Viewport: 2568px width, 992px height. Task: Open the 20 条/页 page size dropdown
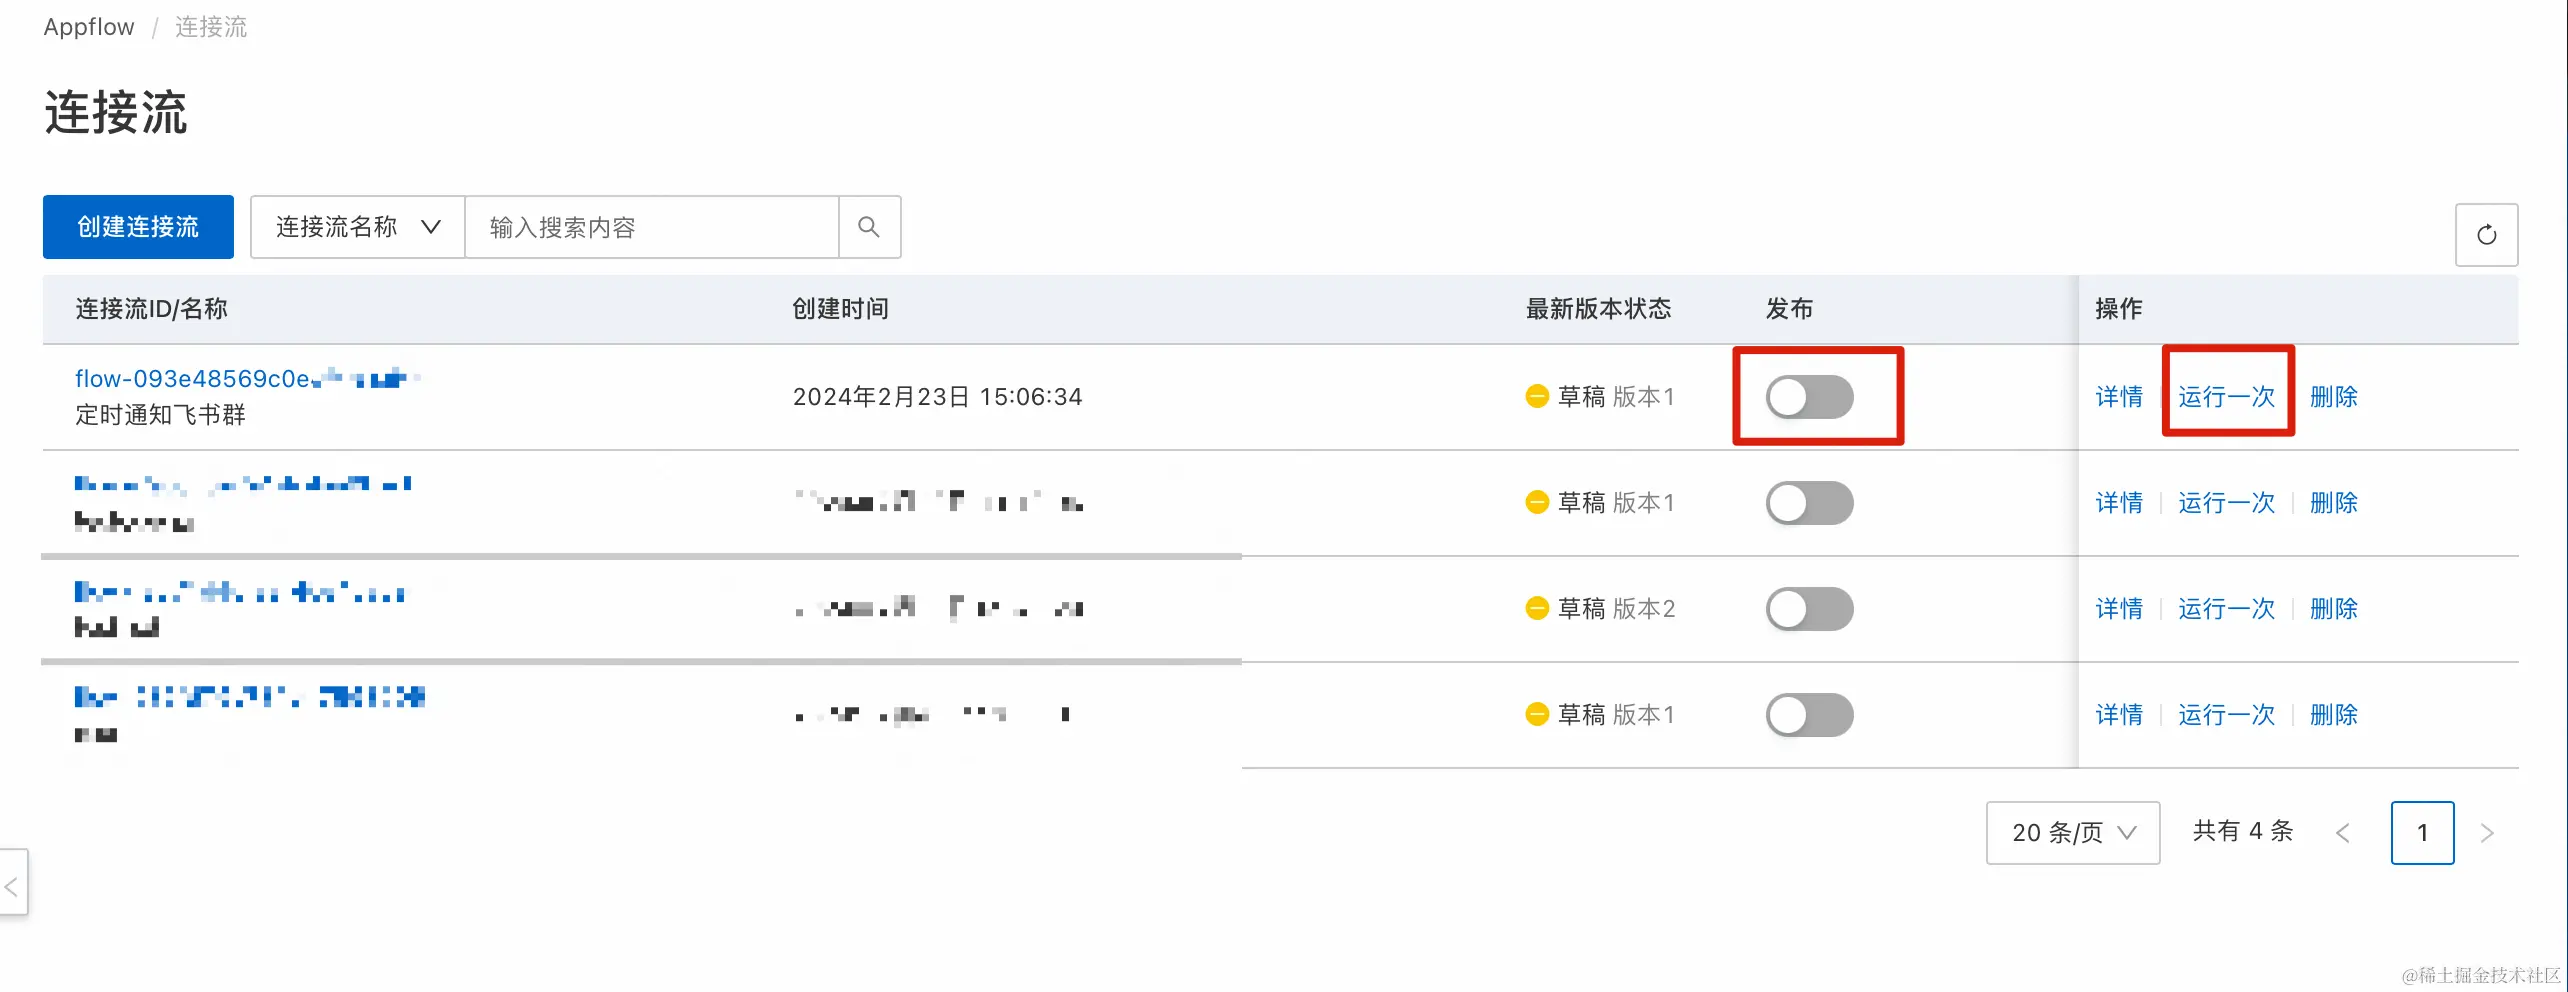click(2073, 832)
